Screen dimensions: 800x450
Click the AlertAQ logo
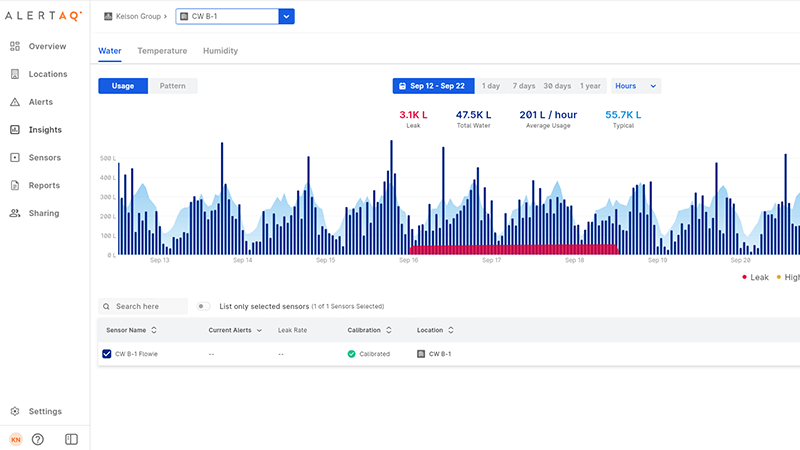43,16
